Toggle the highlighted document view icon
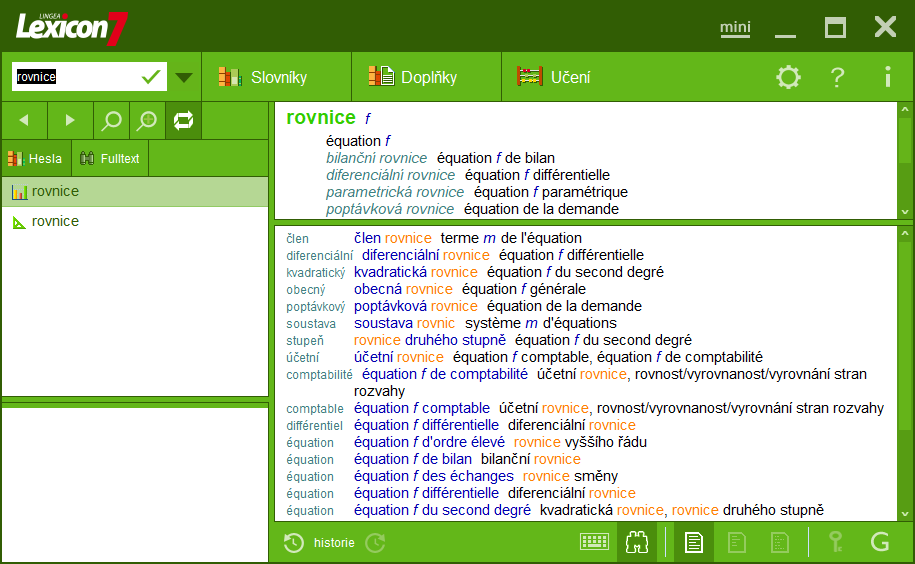 (693, 542)
